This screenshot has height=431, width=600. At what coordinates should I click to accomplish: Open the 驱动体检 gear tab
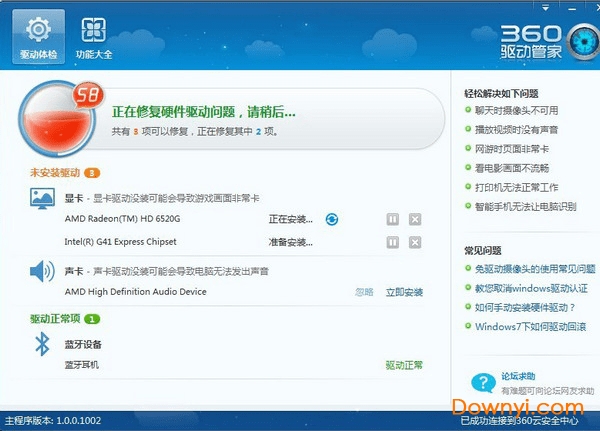pos(39,37)
